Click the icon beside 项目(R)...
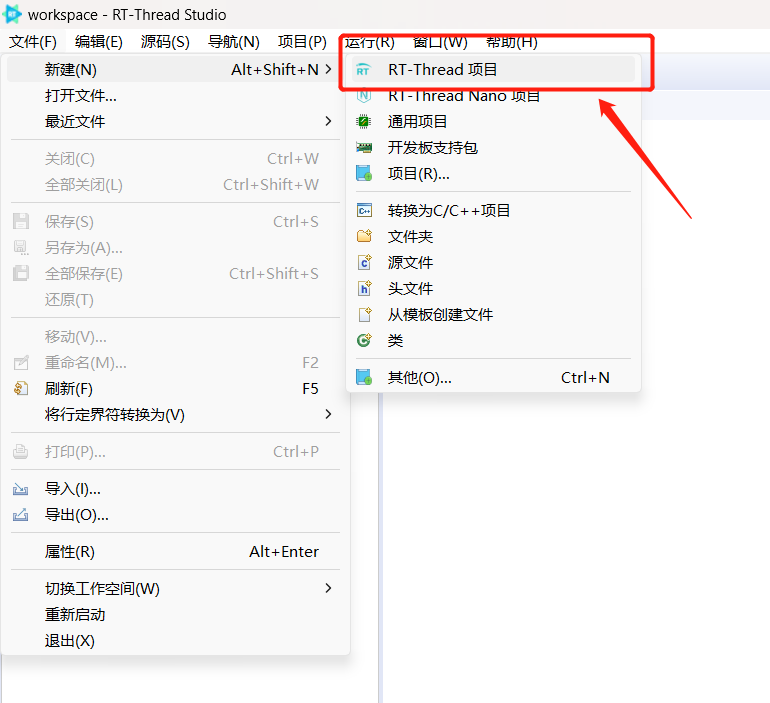This screenshot has width=770, height=703. (x=363, y=173)
